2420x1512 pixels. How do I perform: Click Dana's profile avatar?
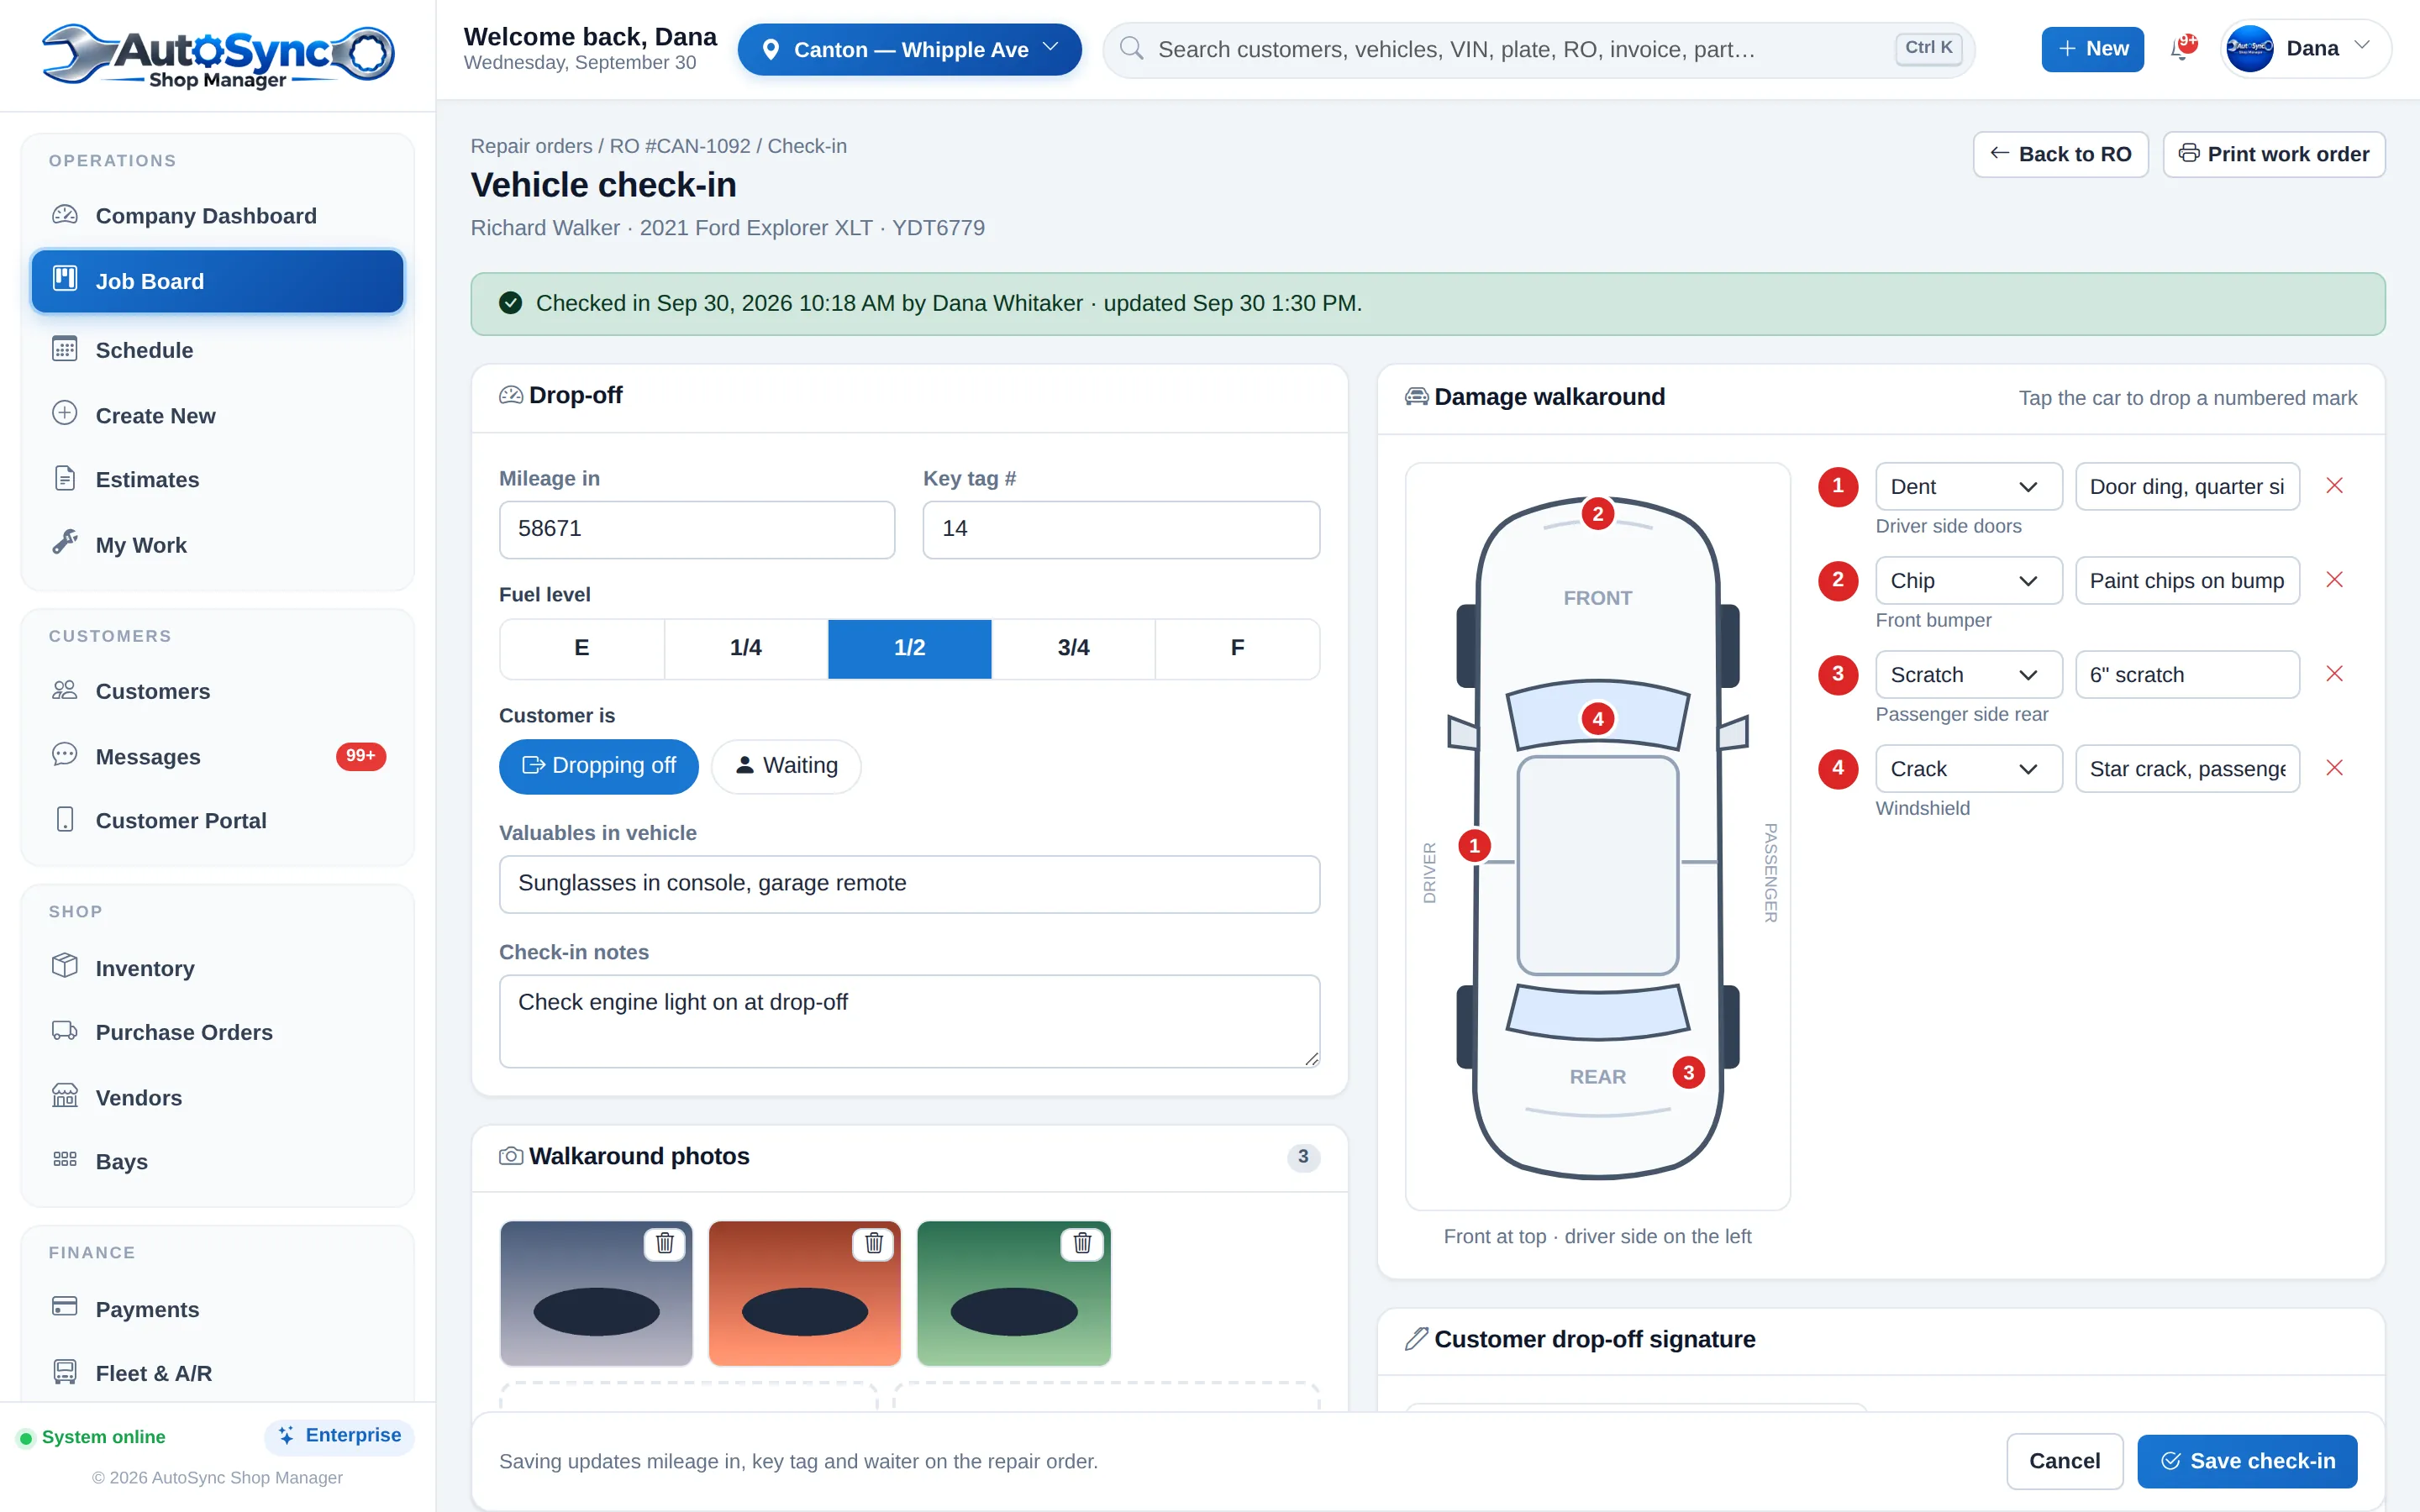coord(2250,49)
